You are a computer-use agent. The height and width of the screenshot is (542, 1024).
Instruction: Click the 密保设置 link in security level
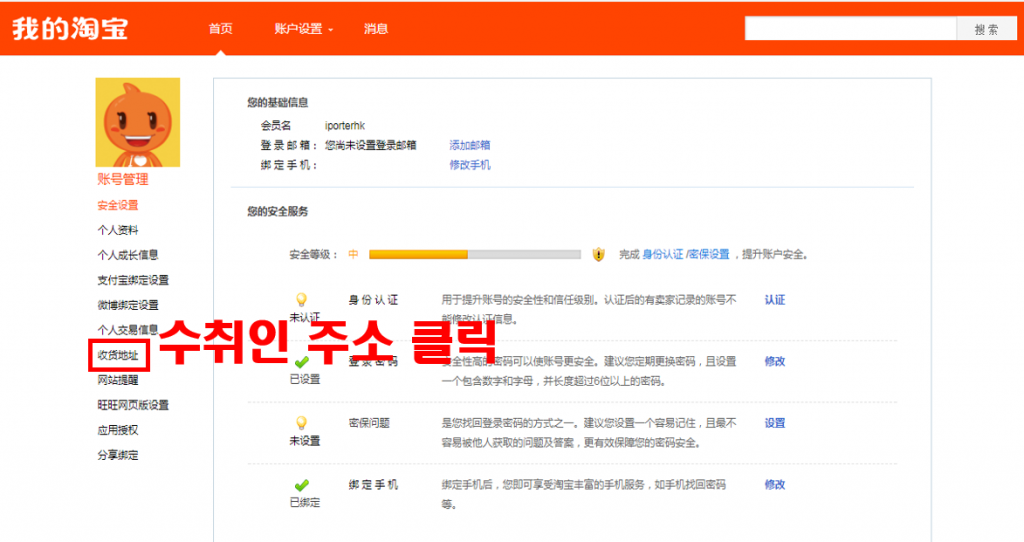[709, 254]
